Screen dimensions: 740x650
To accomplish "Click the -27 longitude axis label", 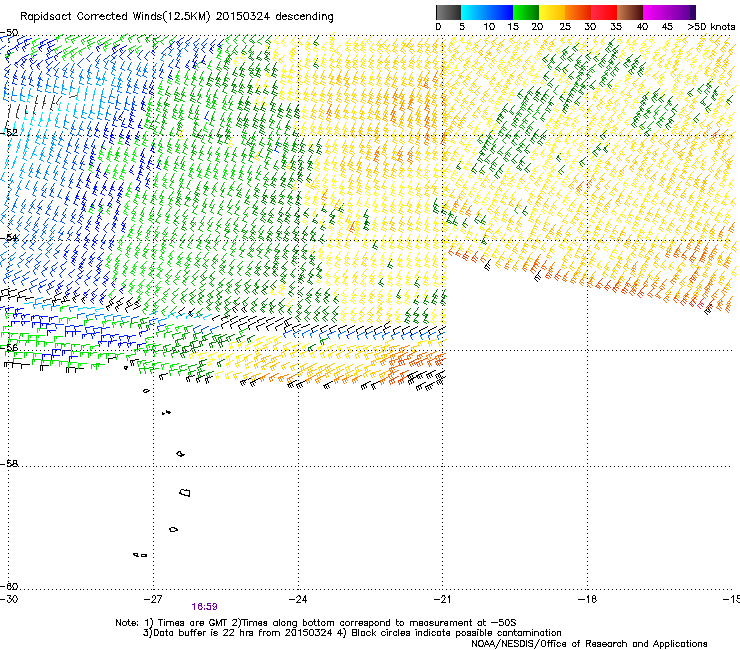I will (152, 599).
